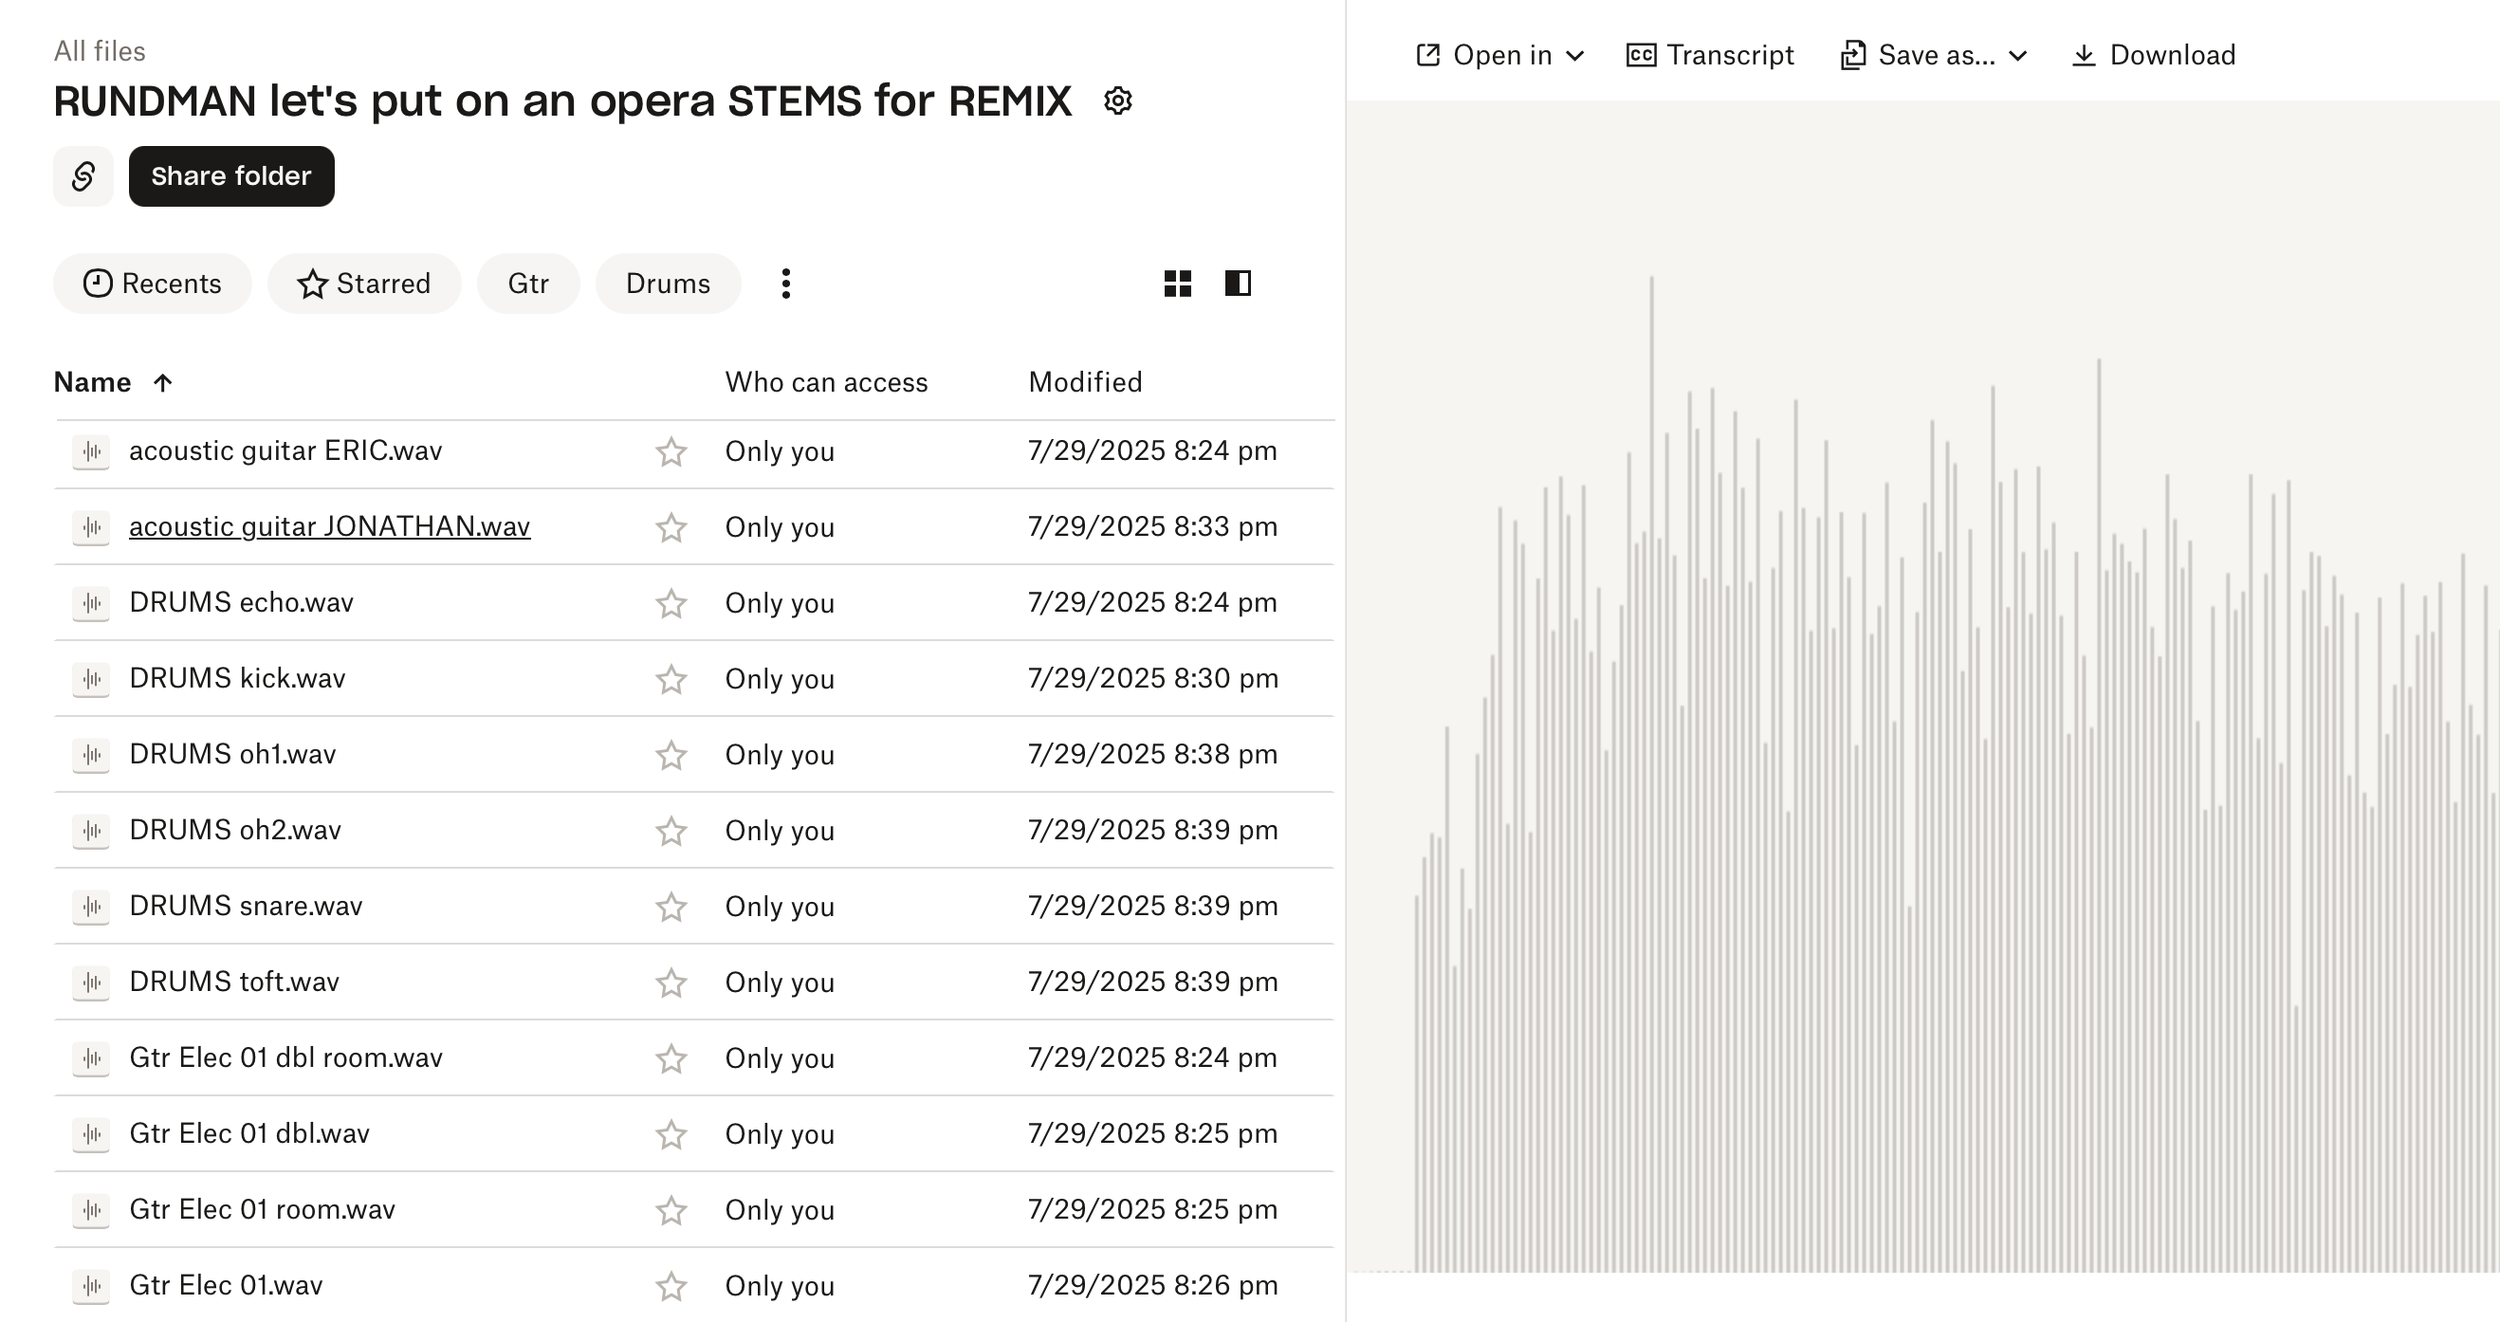Switch to grid view layout

pos(1178,284)
